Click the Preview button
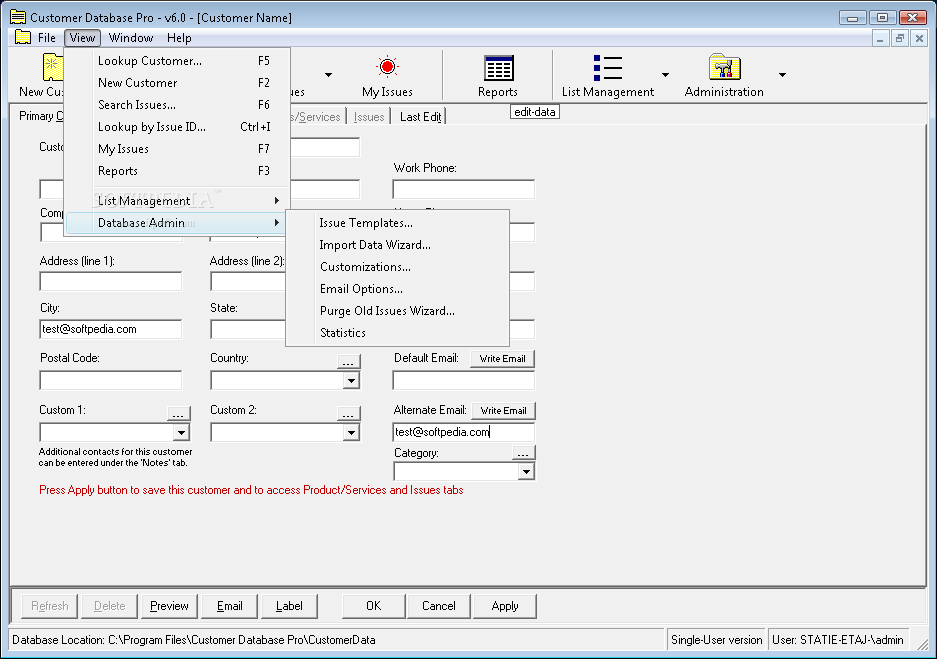 169,606
